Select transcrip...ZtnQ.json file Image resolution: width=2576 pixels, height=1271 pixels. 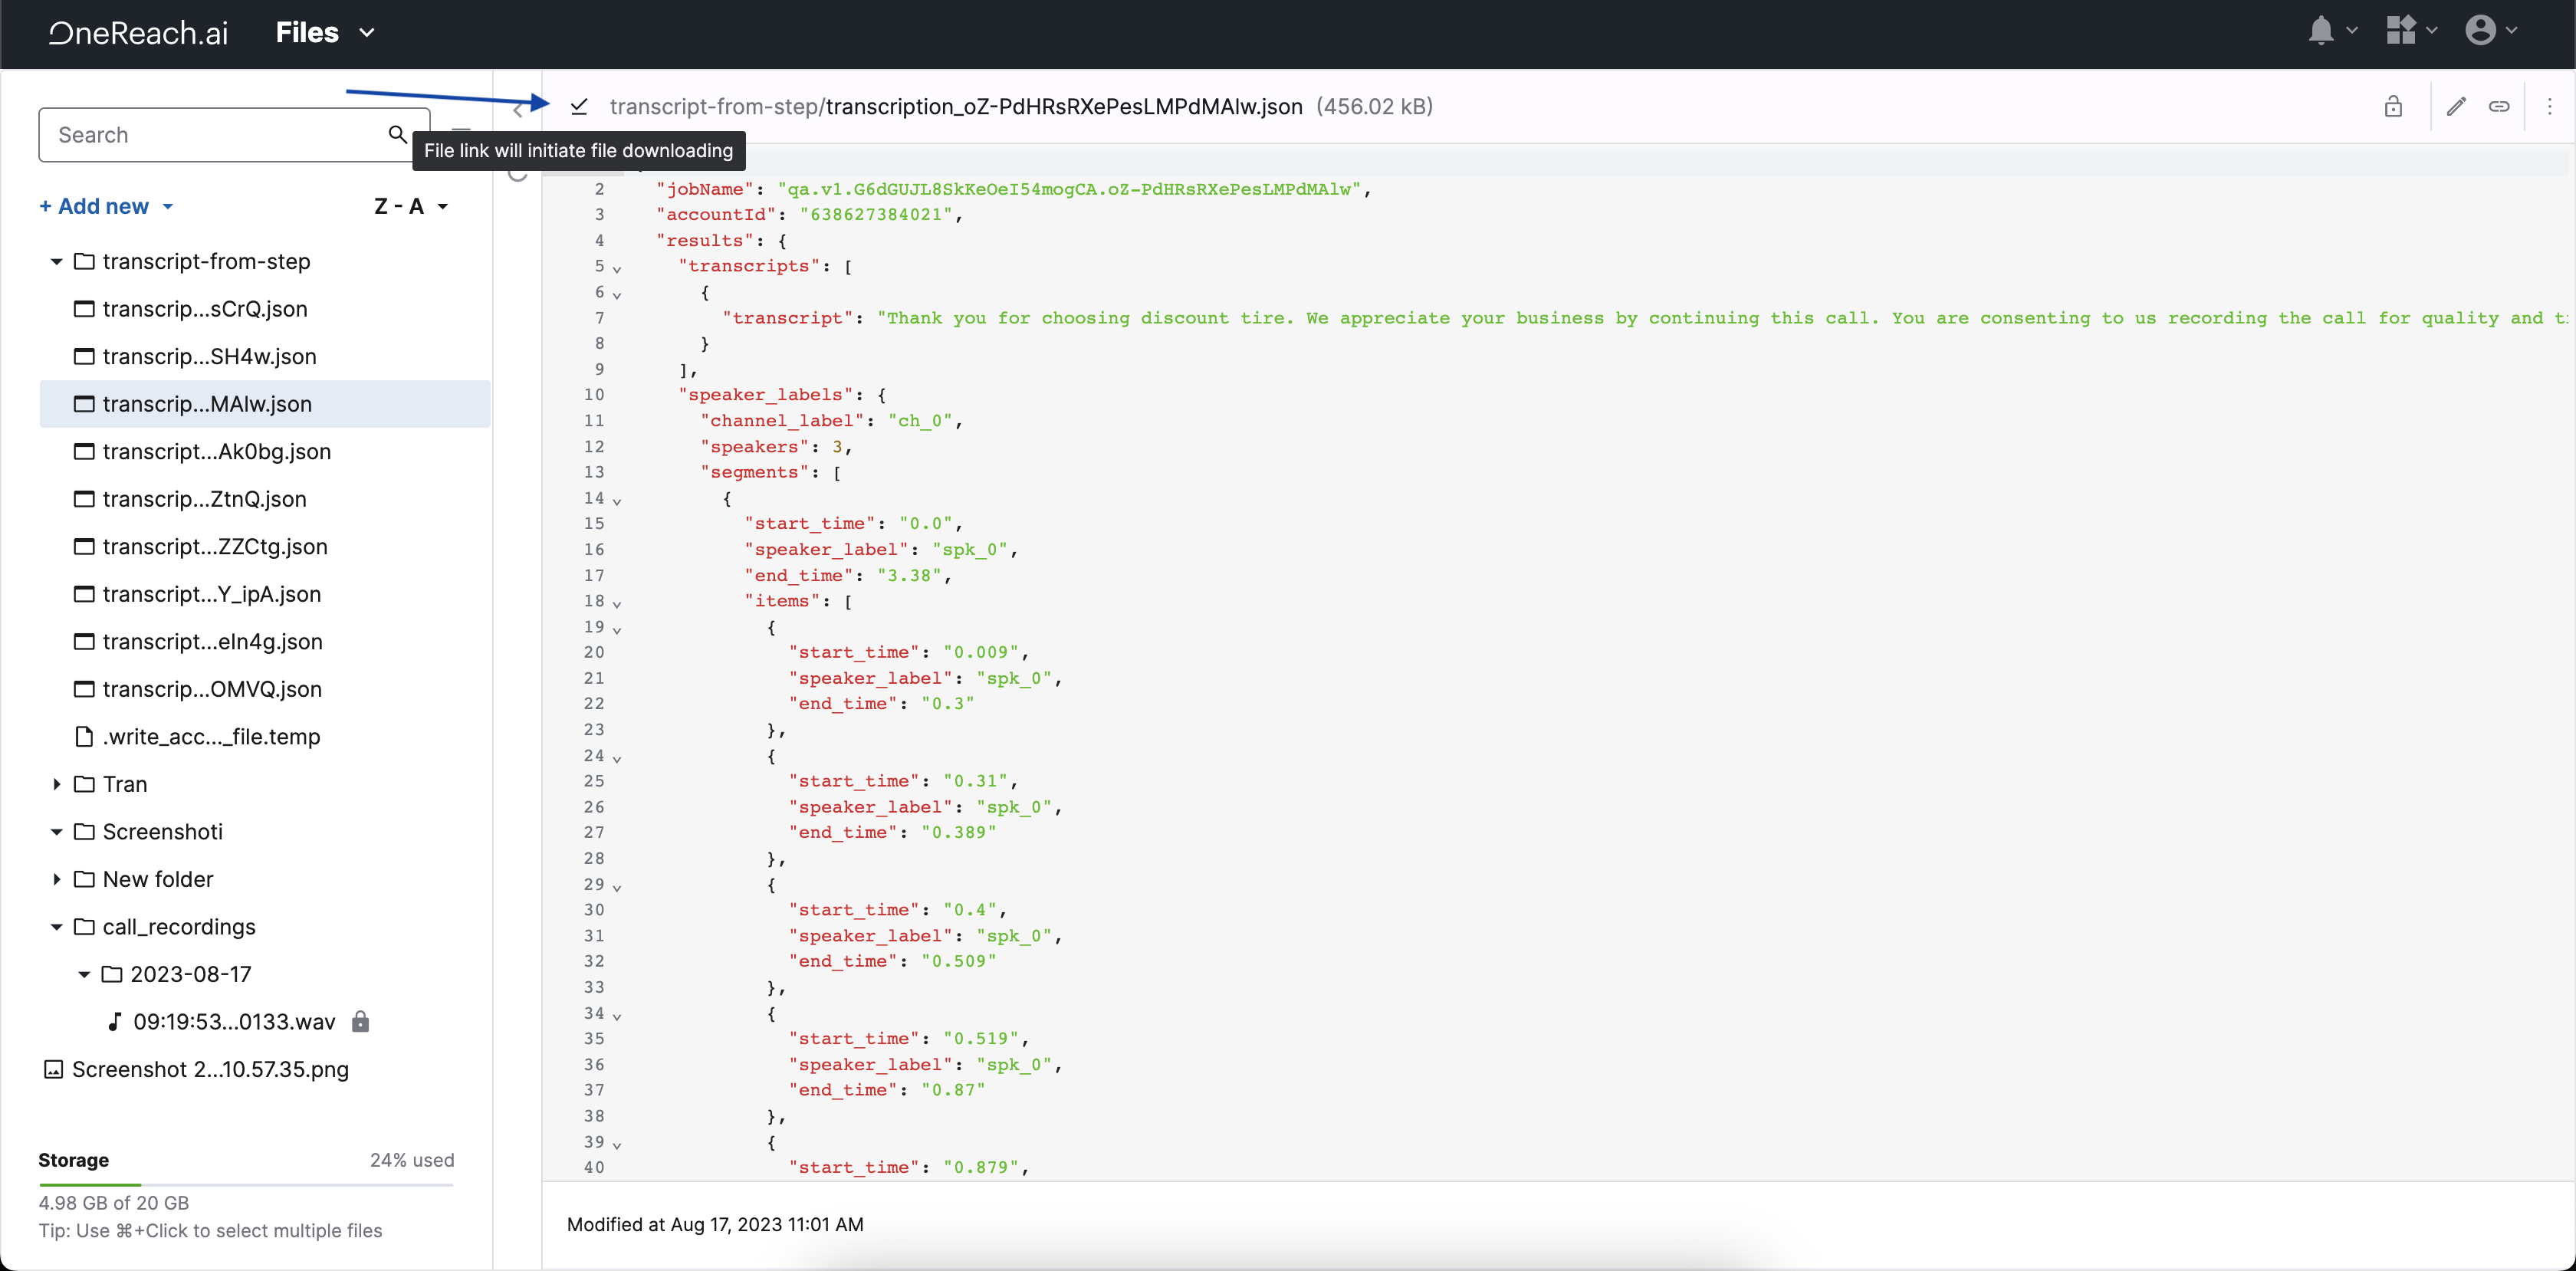click(265, 499)
